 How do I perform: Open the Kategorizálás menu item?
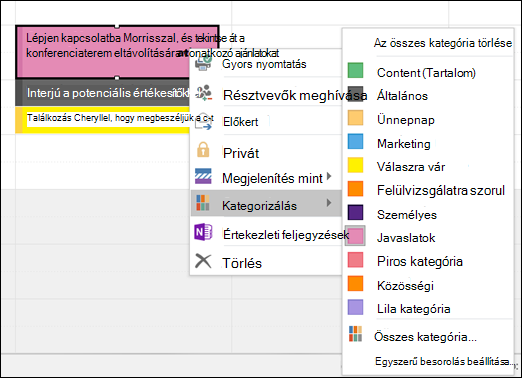click(266, 203)
